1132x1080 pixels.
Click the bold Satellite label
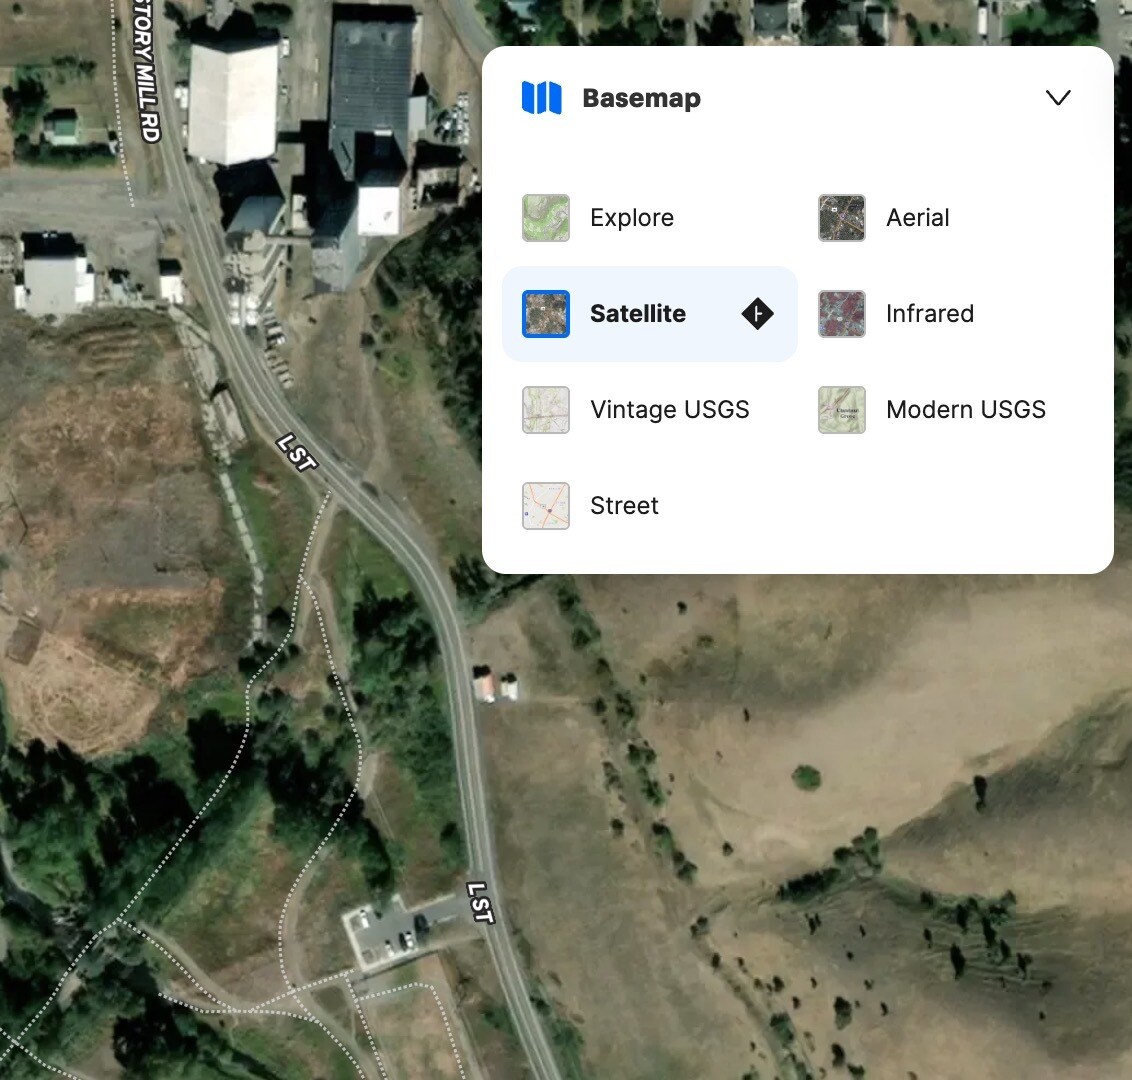pyautogui.click(x=637, y=313)
